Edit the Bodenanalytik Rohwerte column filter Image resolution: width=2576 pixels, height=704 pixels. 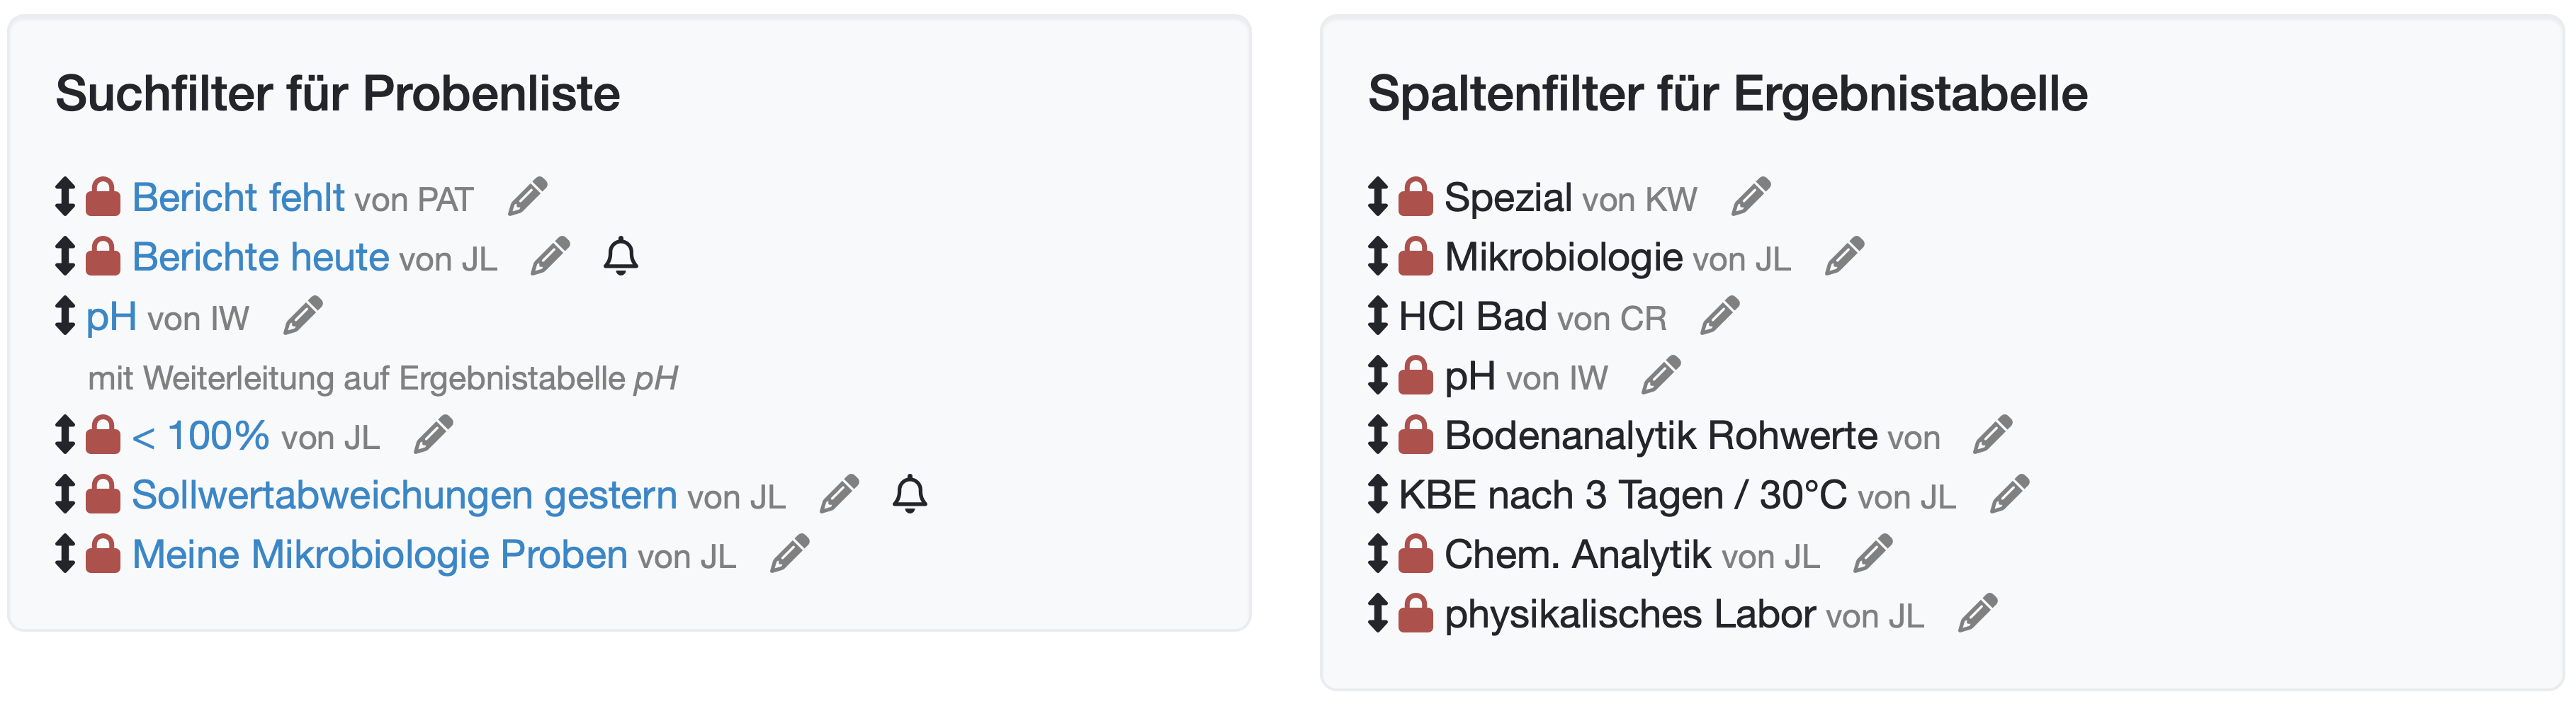point(1993,435)
